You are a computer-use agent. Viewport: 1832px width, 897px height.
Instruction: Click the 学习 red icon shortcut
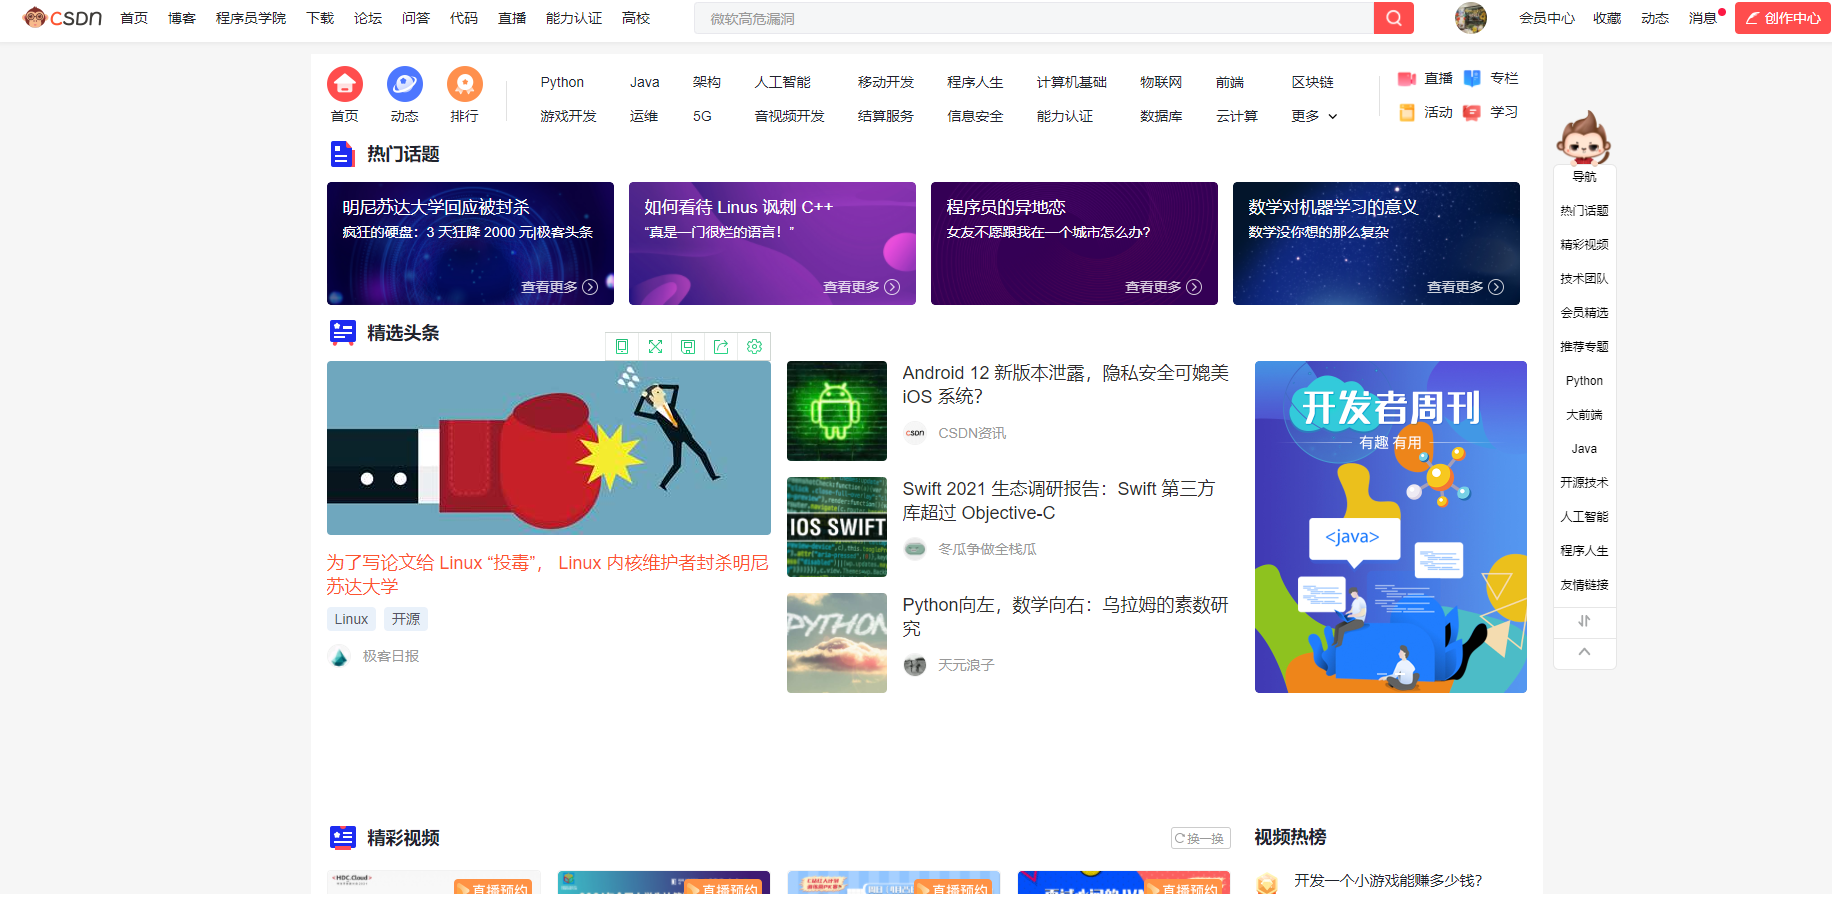point(1472,113)
